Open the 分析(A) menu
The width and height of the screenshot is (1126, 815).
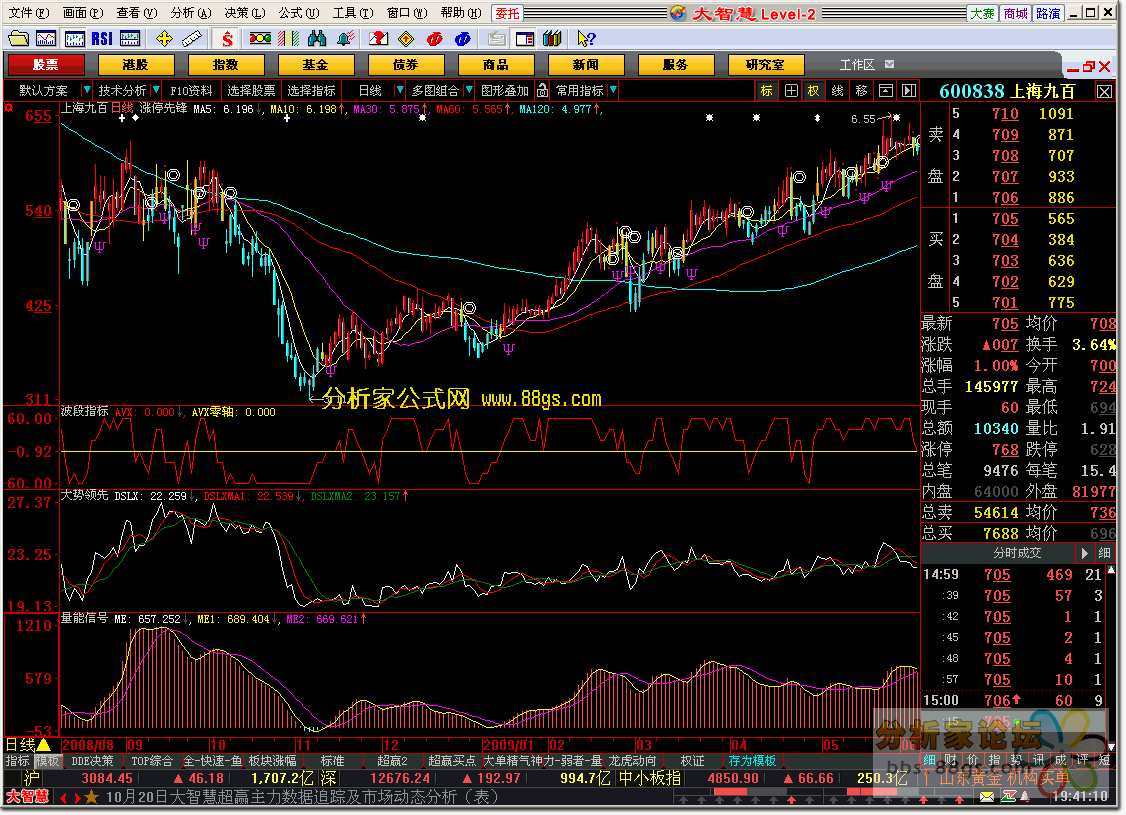point(190,13)
